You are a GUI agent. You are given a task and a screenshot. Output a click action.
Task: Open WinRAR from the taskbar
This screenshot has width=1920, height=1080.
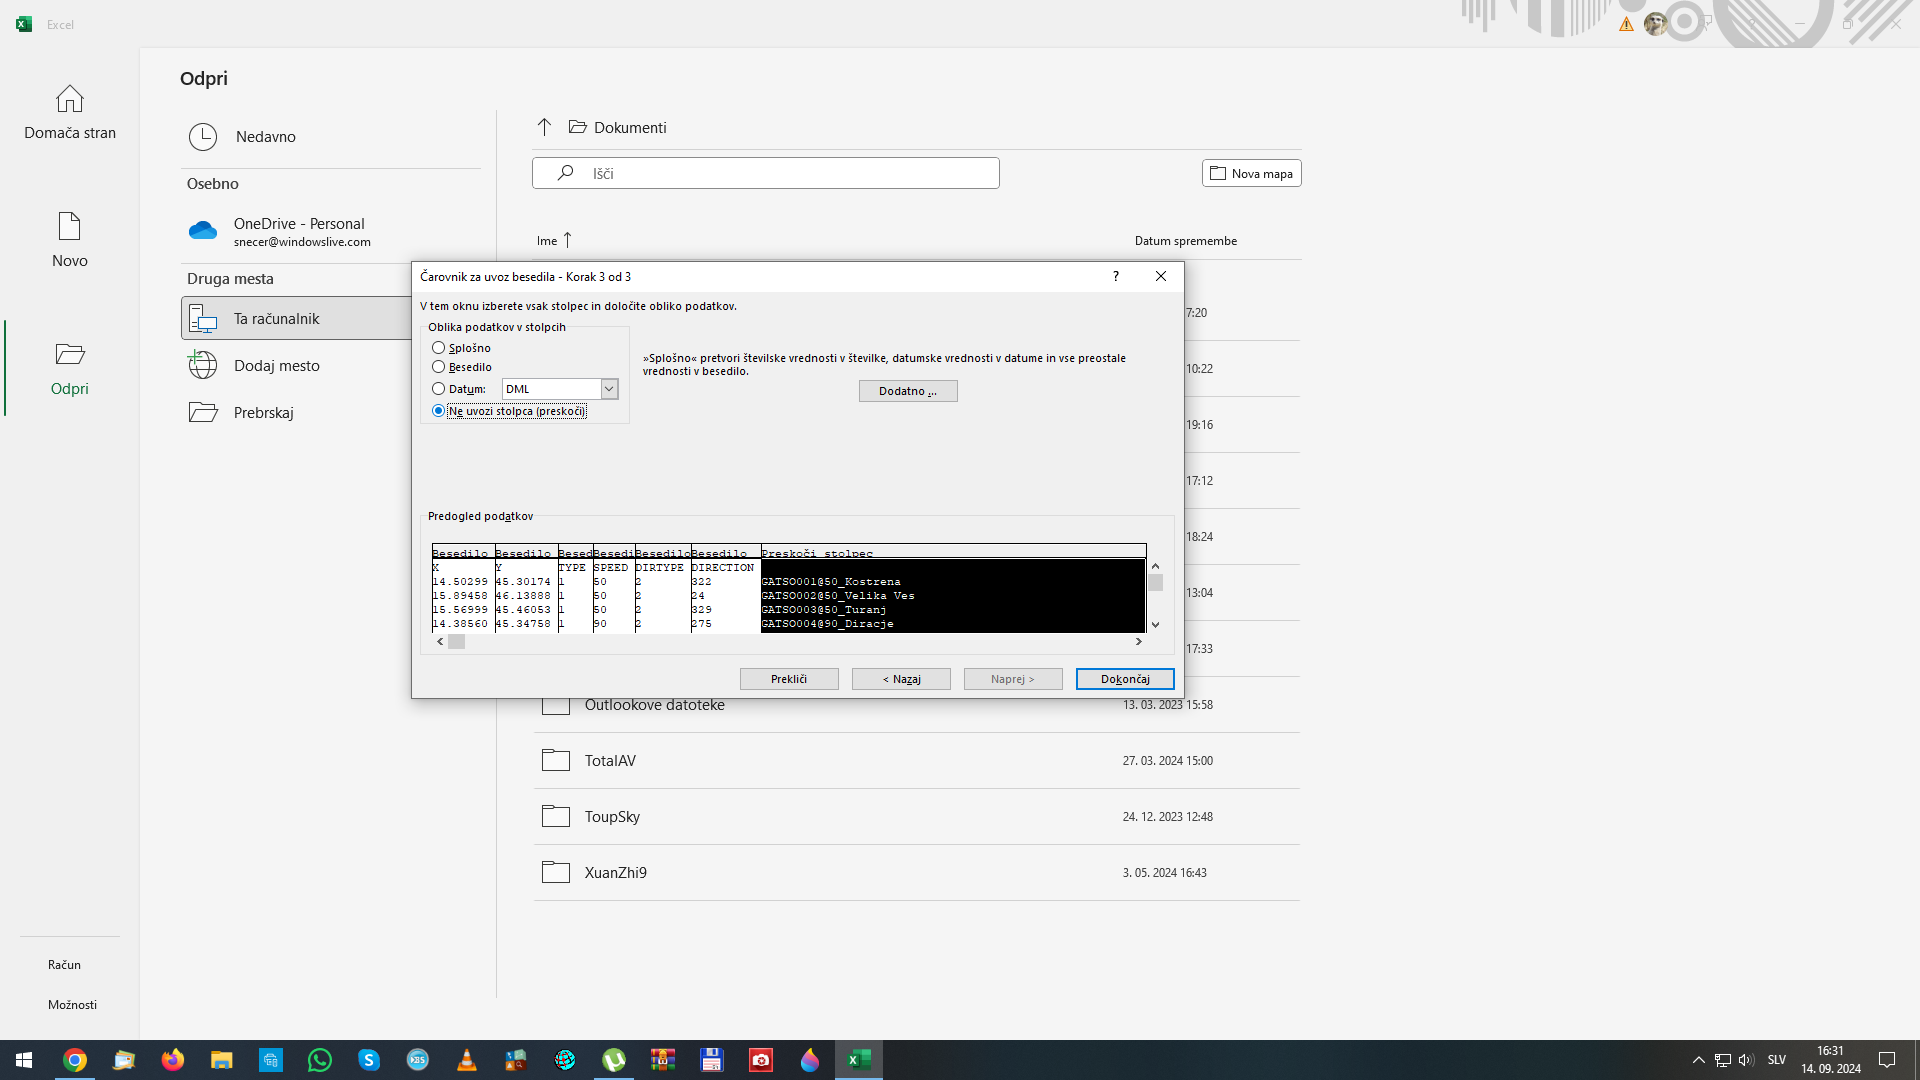(x=663, y=1060)
